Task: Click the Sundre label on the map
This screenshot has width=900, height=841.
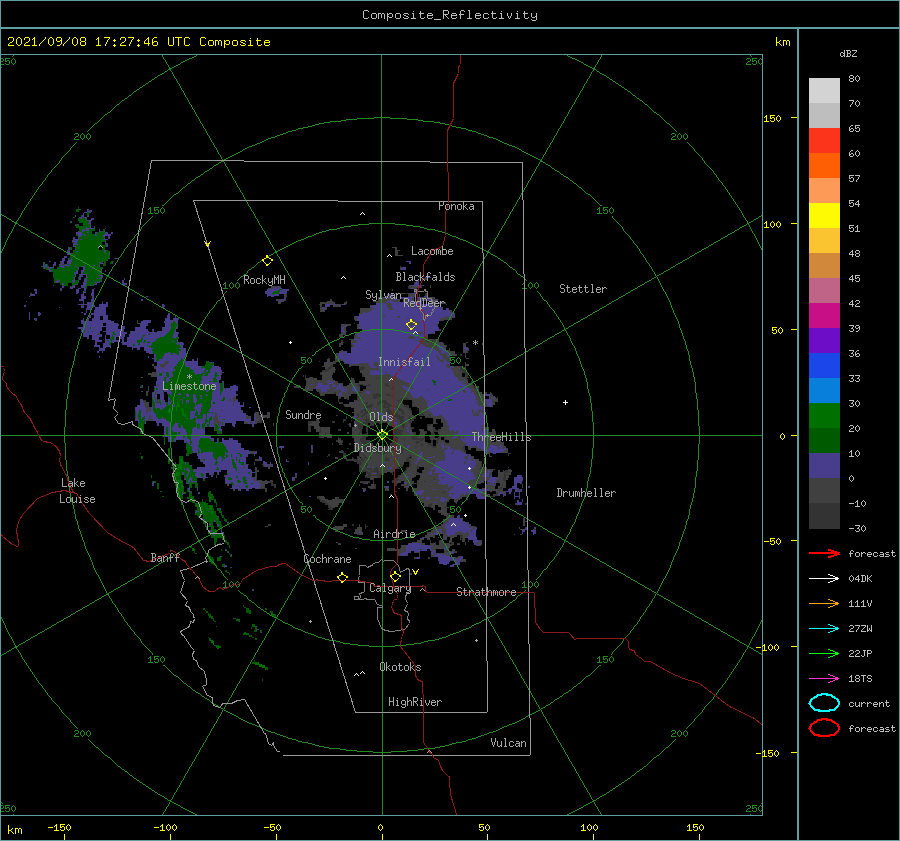Action: (303, 415)
